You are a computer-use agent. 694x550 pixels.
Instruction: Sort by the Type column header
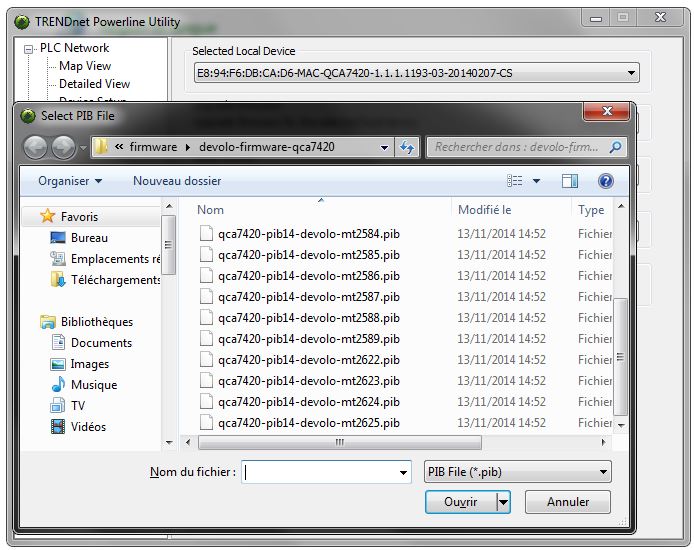[592, 210]
